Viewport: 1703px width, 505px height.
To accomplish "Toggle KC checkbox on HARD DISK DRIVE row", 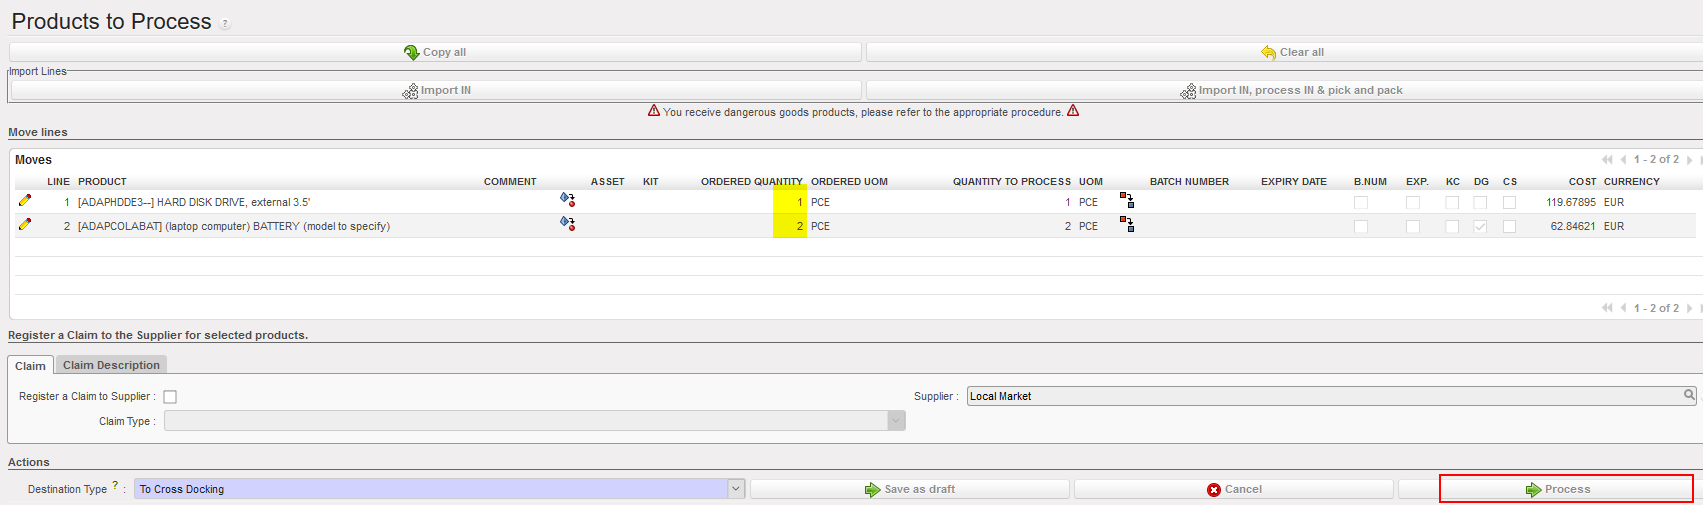I will pos(1452,203).
